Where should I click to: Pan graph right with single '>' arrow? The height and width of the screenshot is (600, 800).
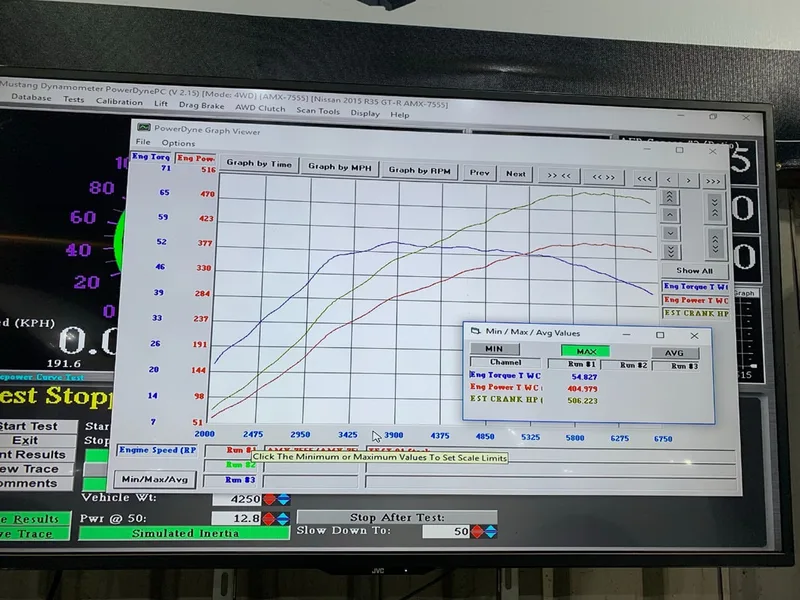coord(688,180)
